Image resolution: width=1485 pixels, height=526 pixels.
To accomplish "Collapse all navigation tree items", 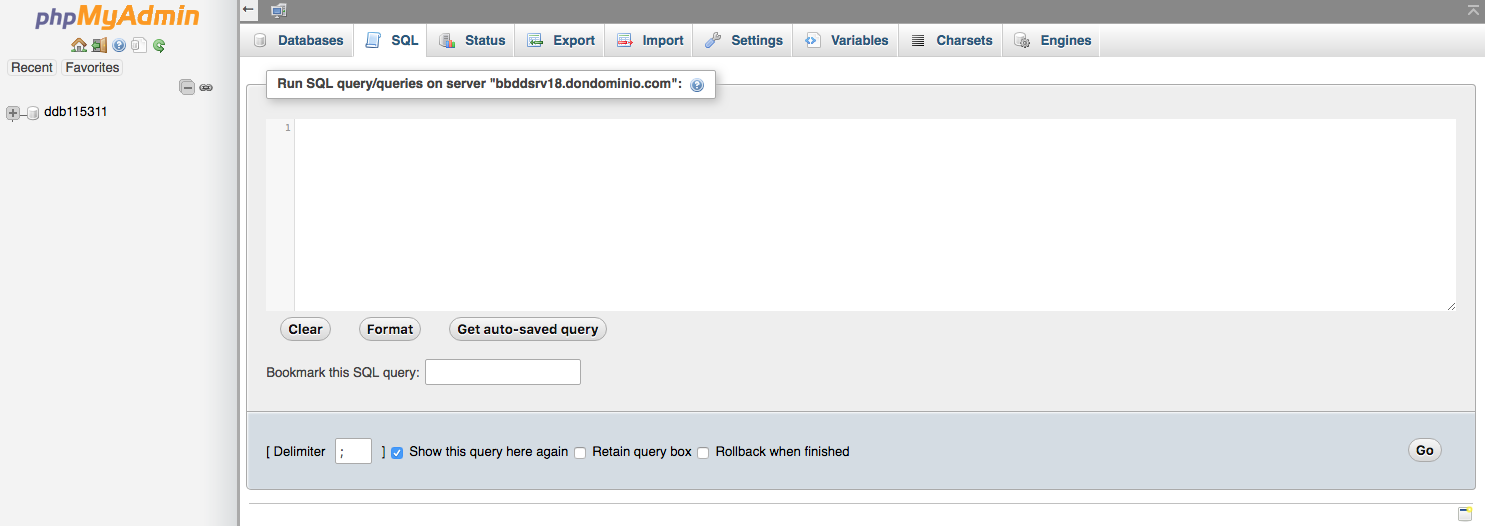I will [187, 87].
